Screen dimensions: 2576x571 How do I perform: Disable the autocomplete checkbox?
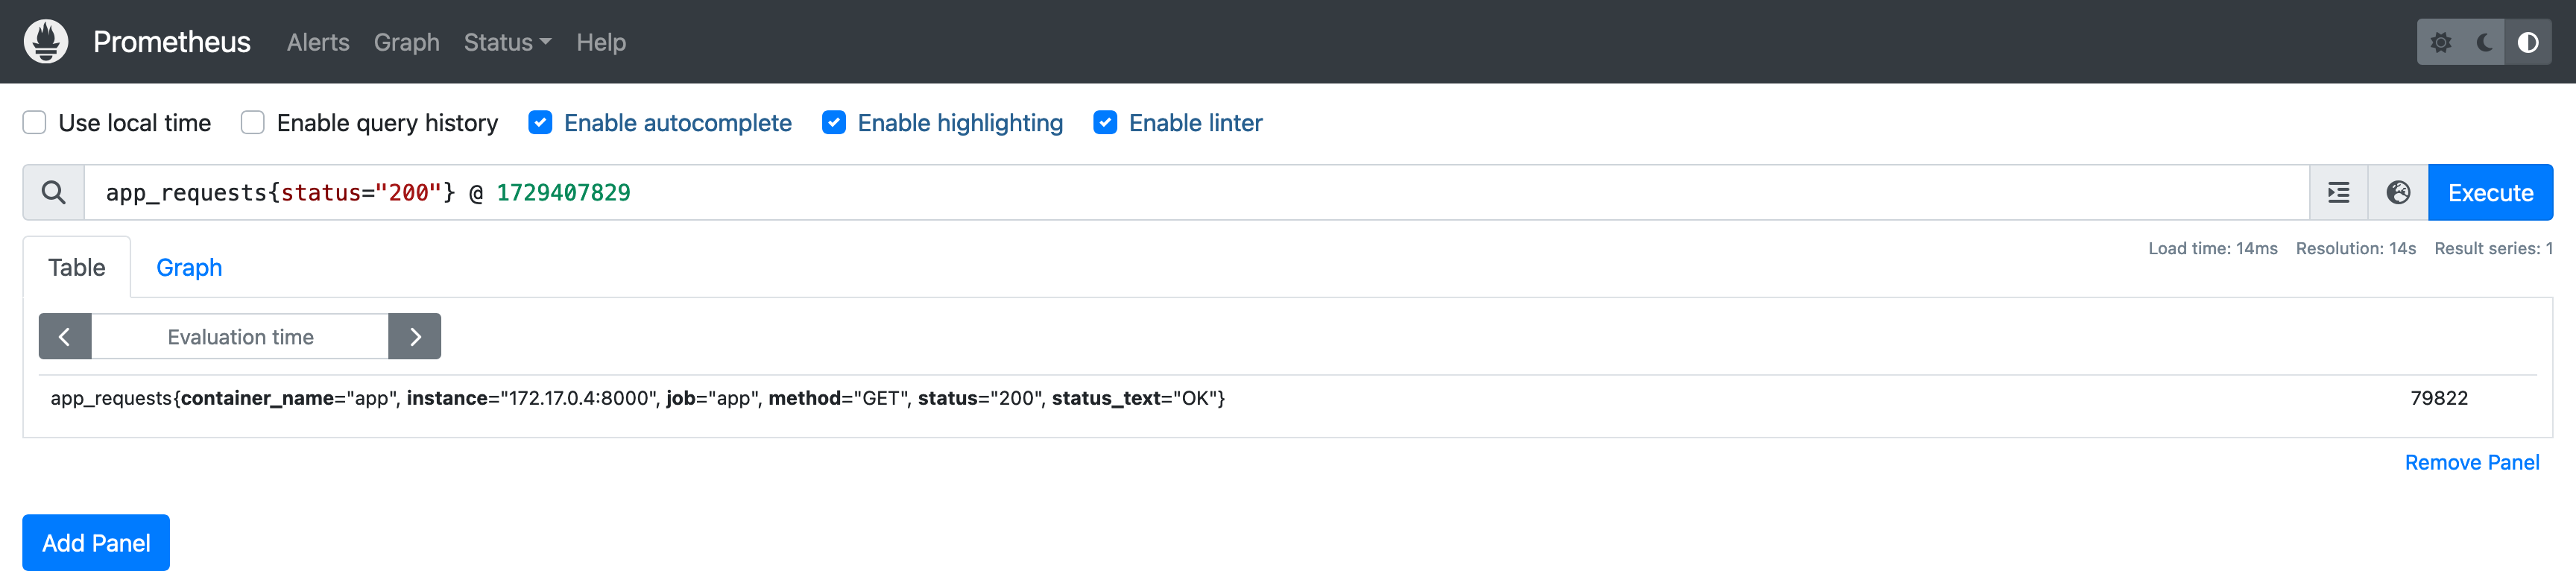pos(540,123)
